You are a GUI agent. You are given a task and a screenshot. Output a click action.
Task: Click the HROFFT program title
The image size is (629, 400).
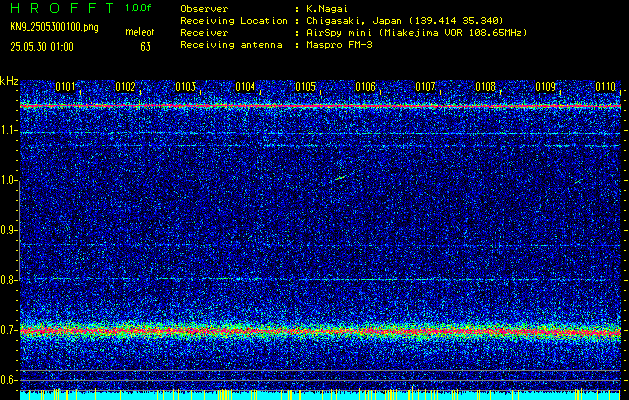pyautogui.click(x=62, y=8)
